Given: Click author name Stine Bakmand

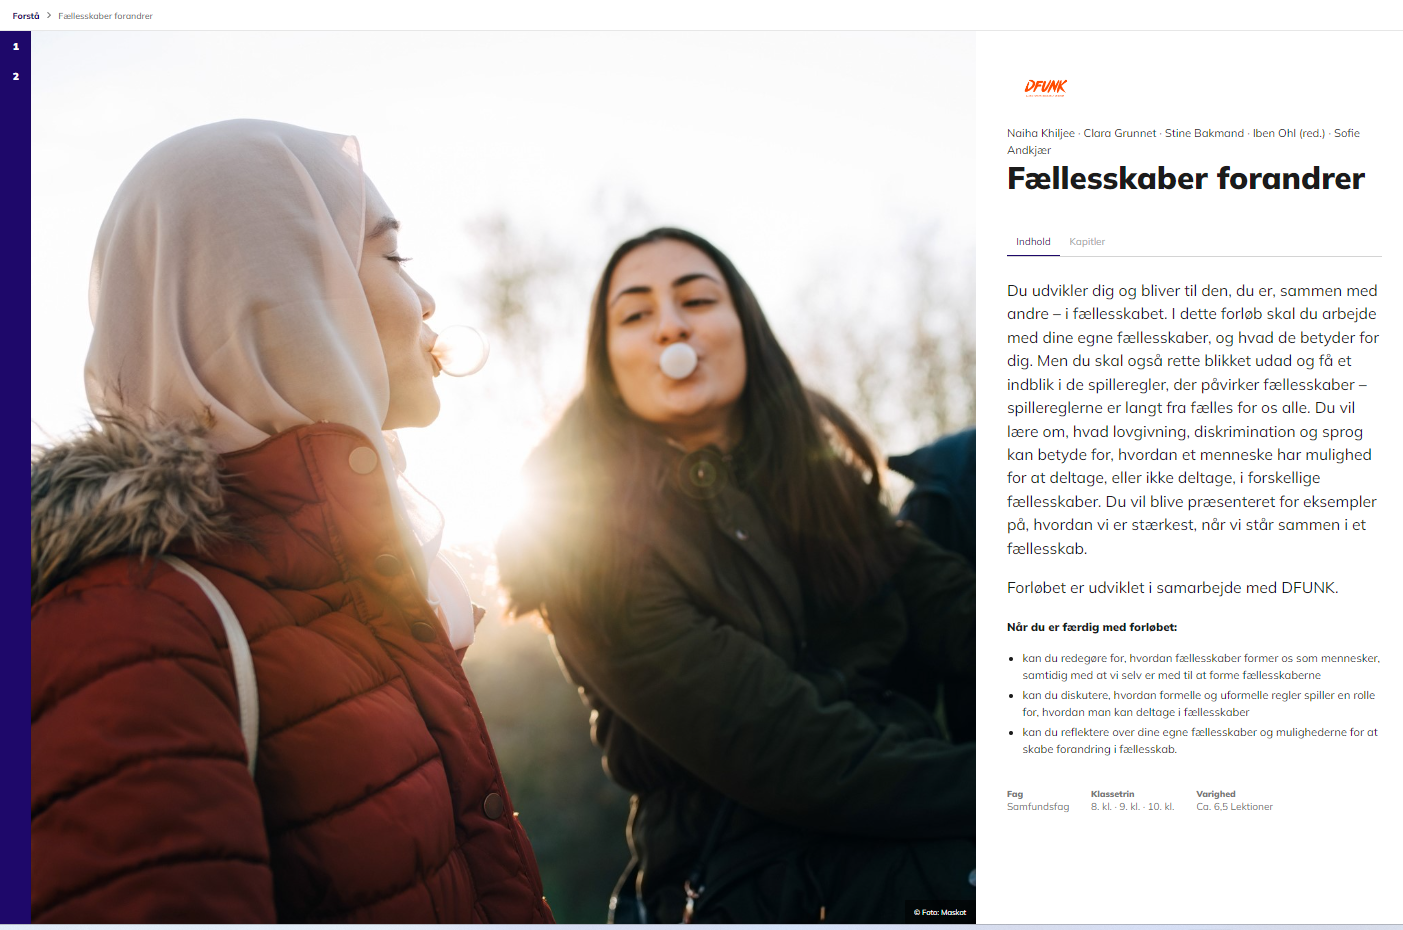Looking at the screenshot, I should click(1204, 133).
